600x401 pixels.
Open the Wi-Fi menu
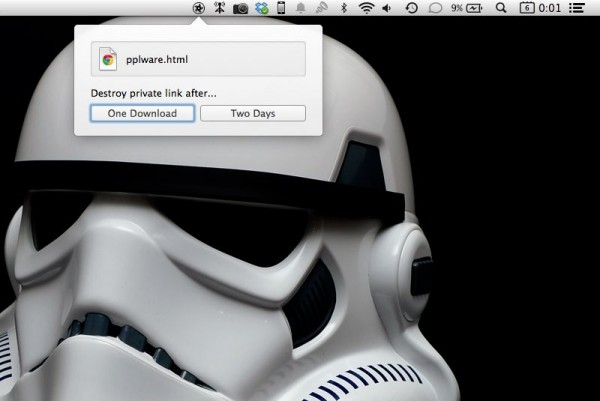point(366,8)
